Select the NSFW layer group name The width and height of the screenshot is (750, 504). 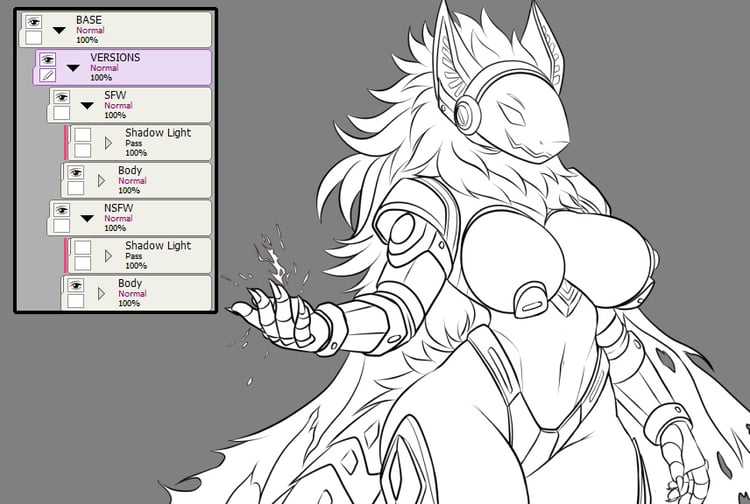pos(119,208)
